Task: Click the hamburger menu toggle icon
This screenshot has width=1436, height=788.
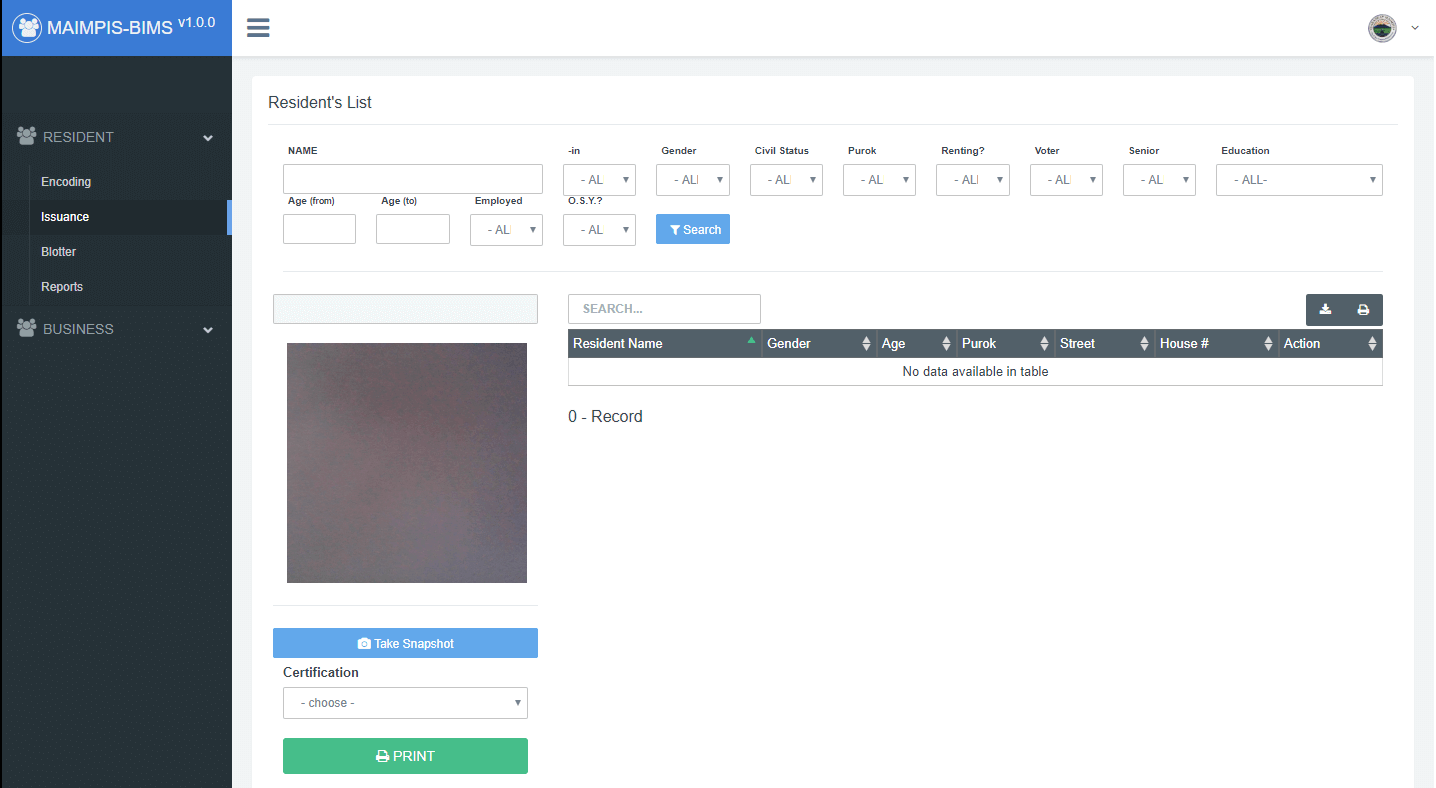Action: click(258, 28)
